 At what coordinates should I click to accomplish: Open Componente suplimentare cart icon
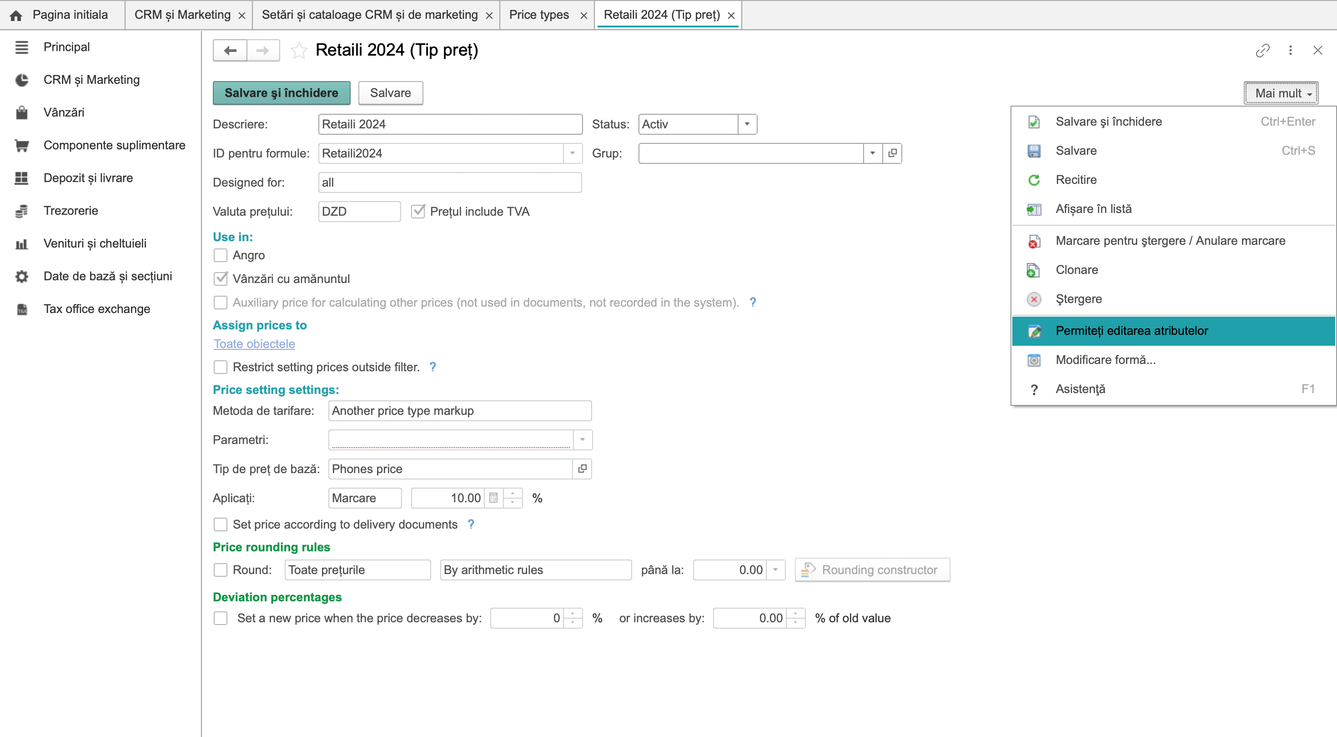pos(22,146)
